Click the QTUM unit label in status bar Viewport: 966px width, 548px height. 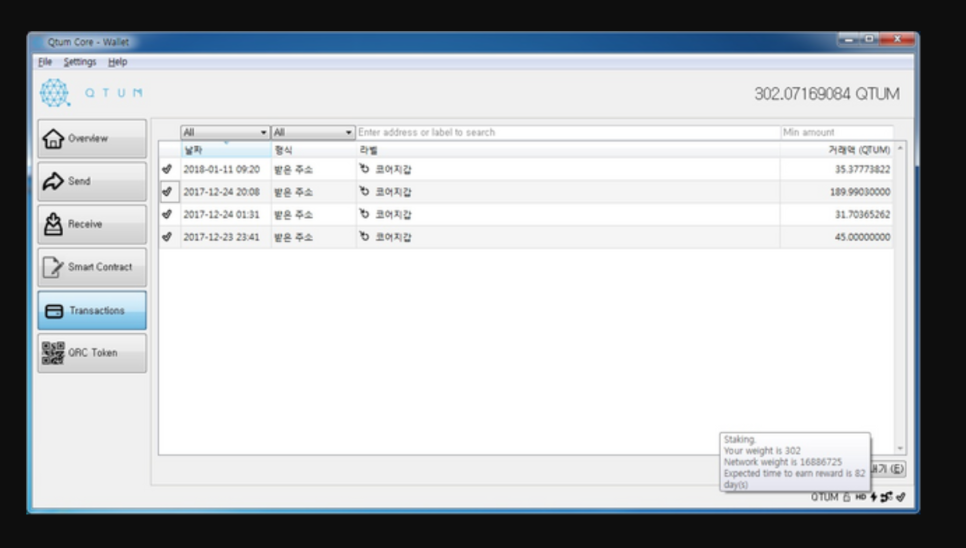click(824, 497)
